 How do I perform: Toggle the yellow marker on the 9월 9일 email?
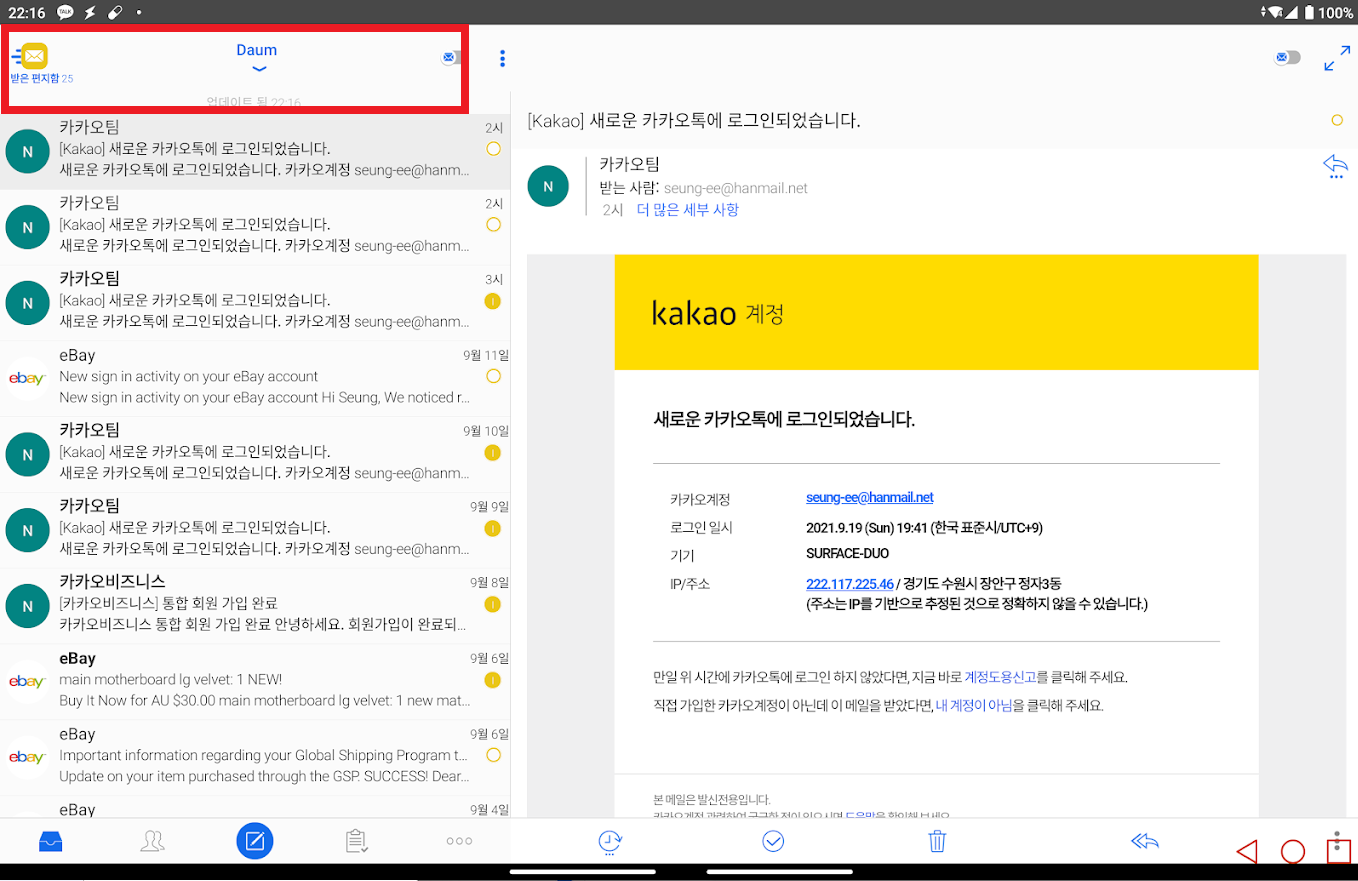(x=492, y=529)
